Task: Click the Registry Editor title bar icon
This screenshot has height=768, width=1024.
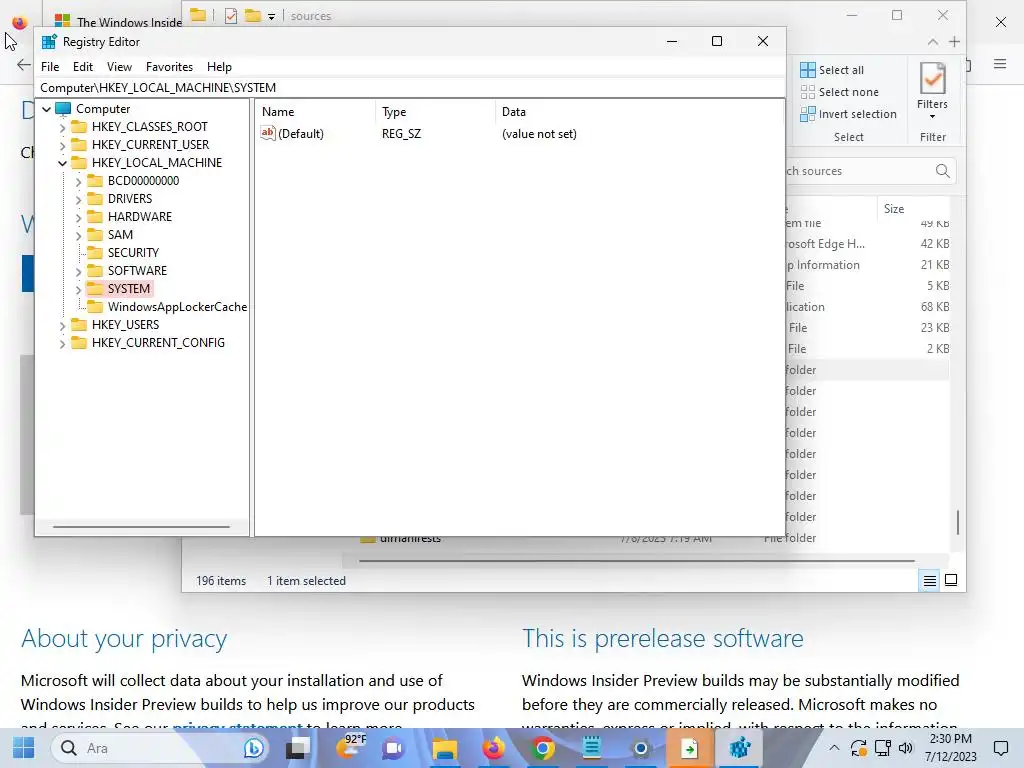Action: [x=49, y=42]
